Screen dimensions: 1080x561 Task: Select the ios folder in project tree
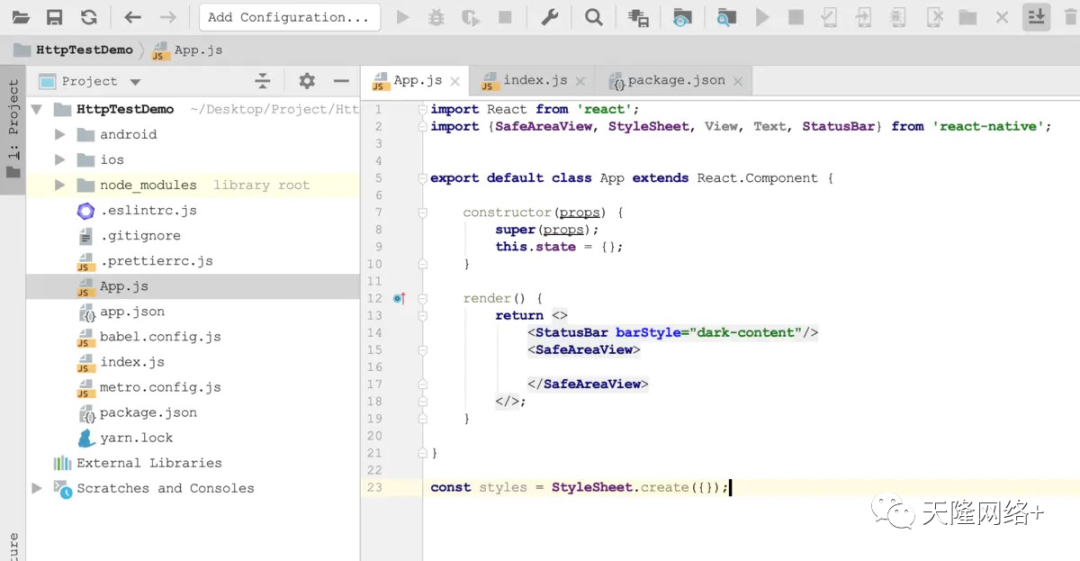112,160
